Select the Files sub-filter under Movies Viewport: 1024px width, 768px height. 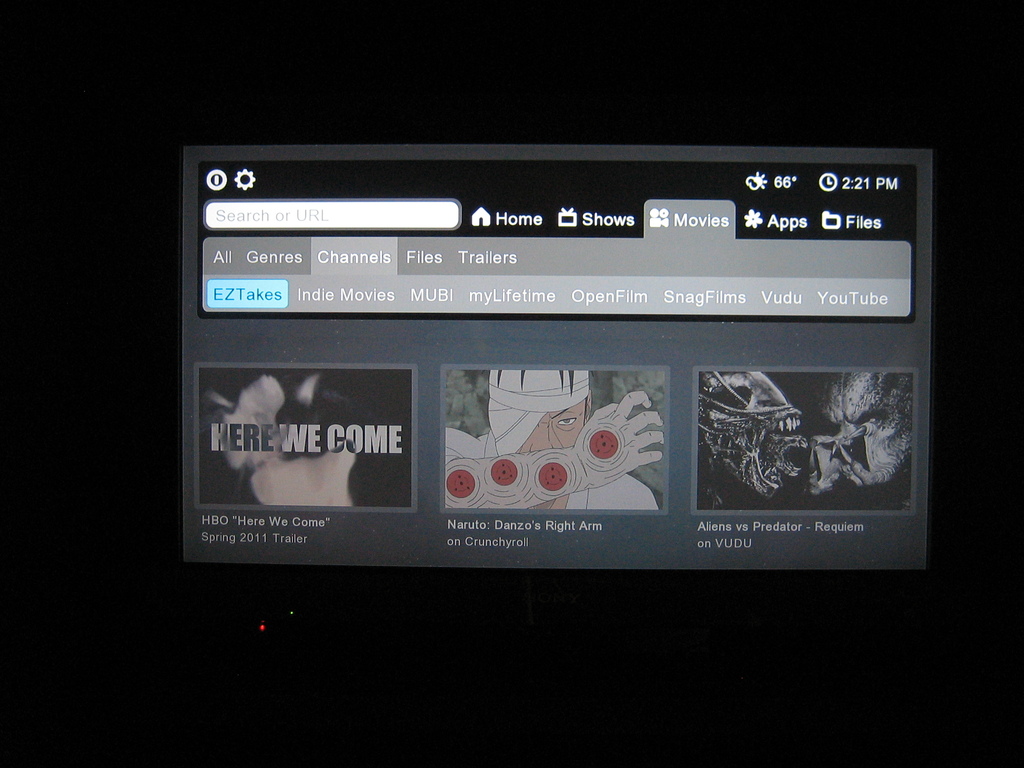point(424,257)
